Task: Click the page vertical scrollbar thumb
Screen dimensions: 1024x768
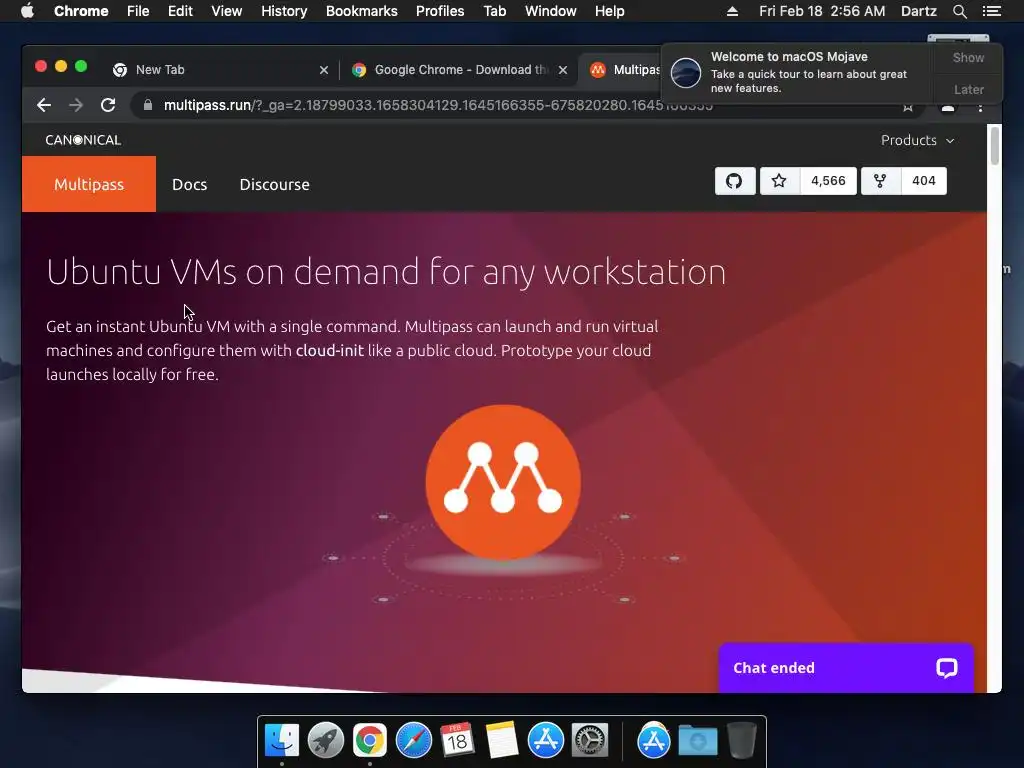Action: (x=995, y=146)
